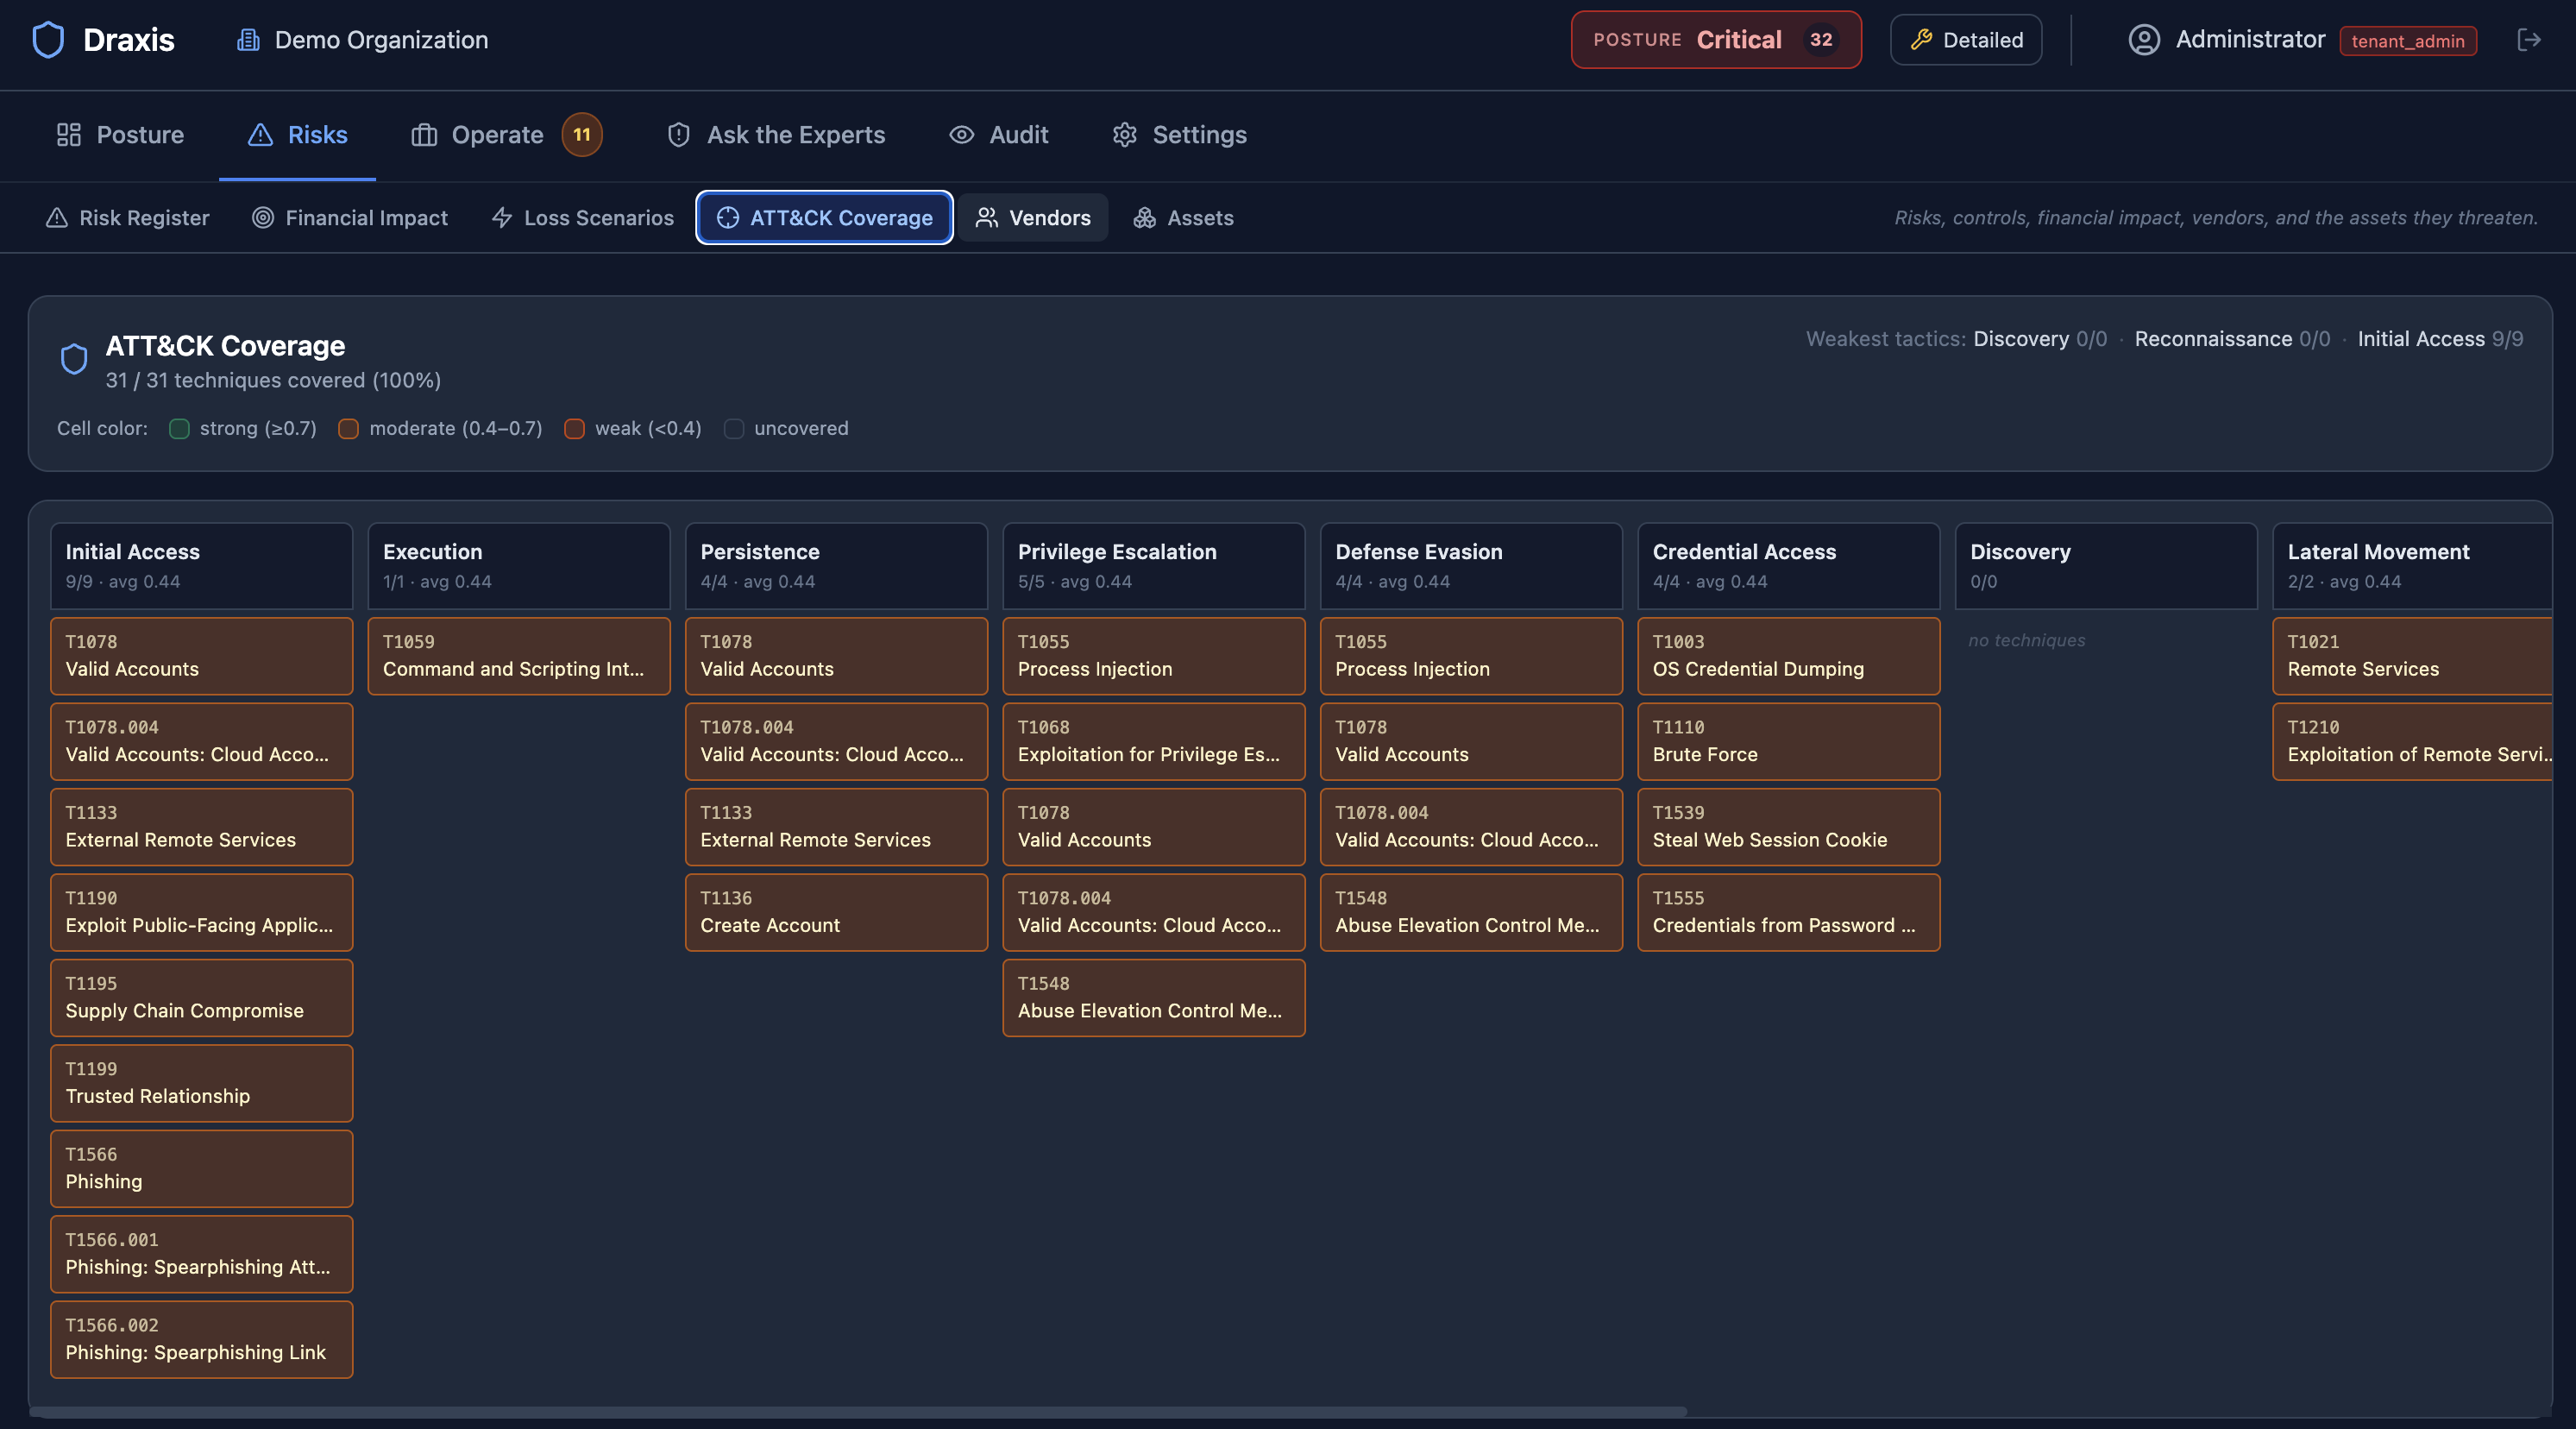Image resolution: width=2576 pixels, height=1429 pixels.
Task: Click the Vendors people icon
Action: tap(987, 218)
